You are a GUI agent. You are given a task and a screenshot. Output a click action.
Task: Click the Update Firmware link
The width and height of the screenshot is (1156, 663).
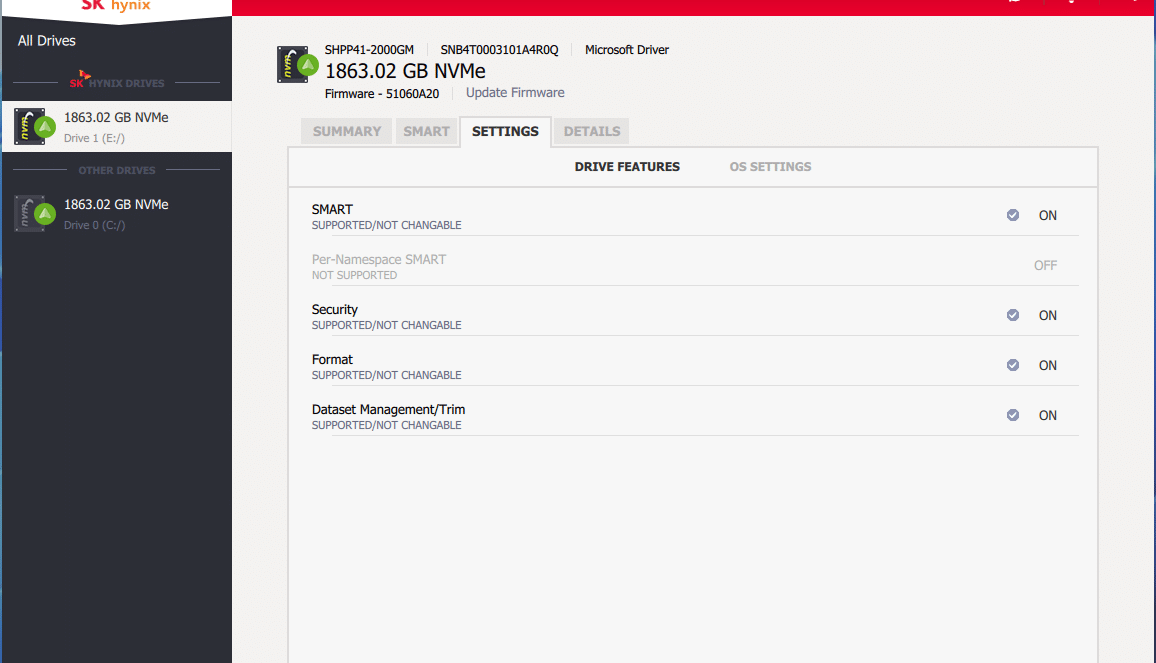[515, 93]
